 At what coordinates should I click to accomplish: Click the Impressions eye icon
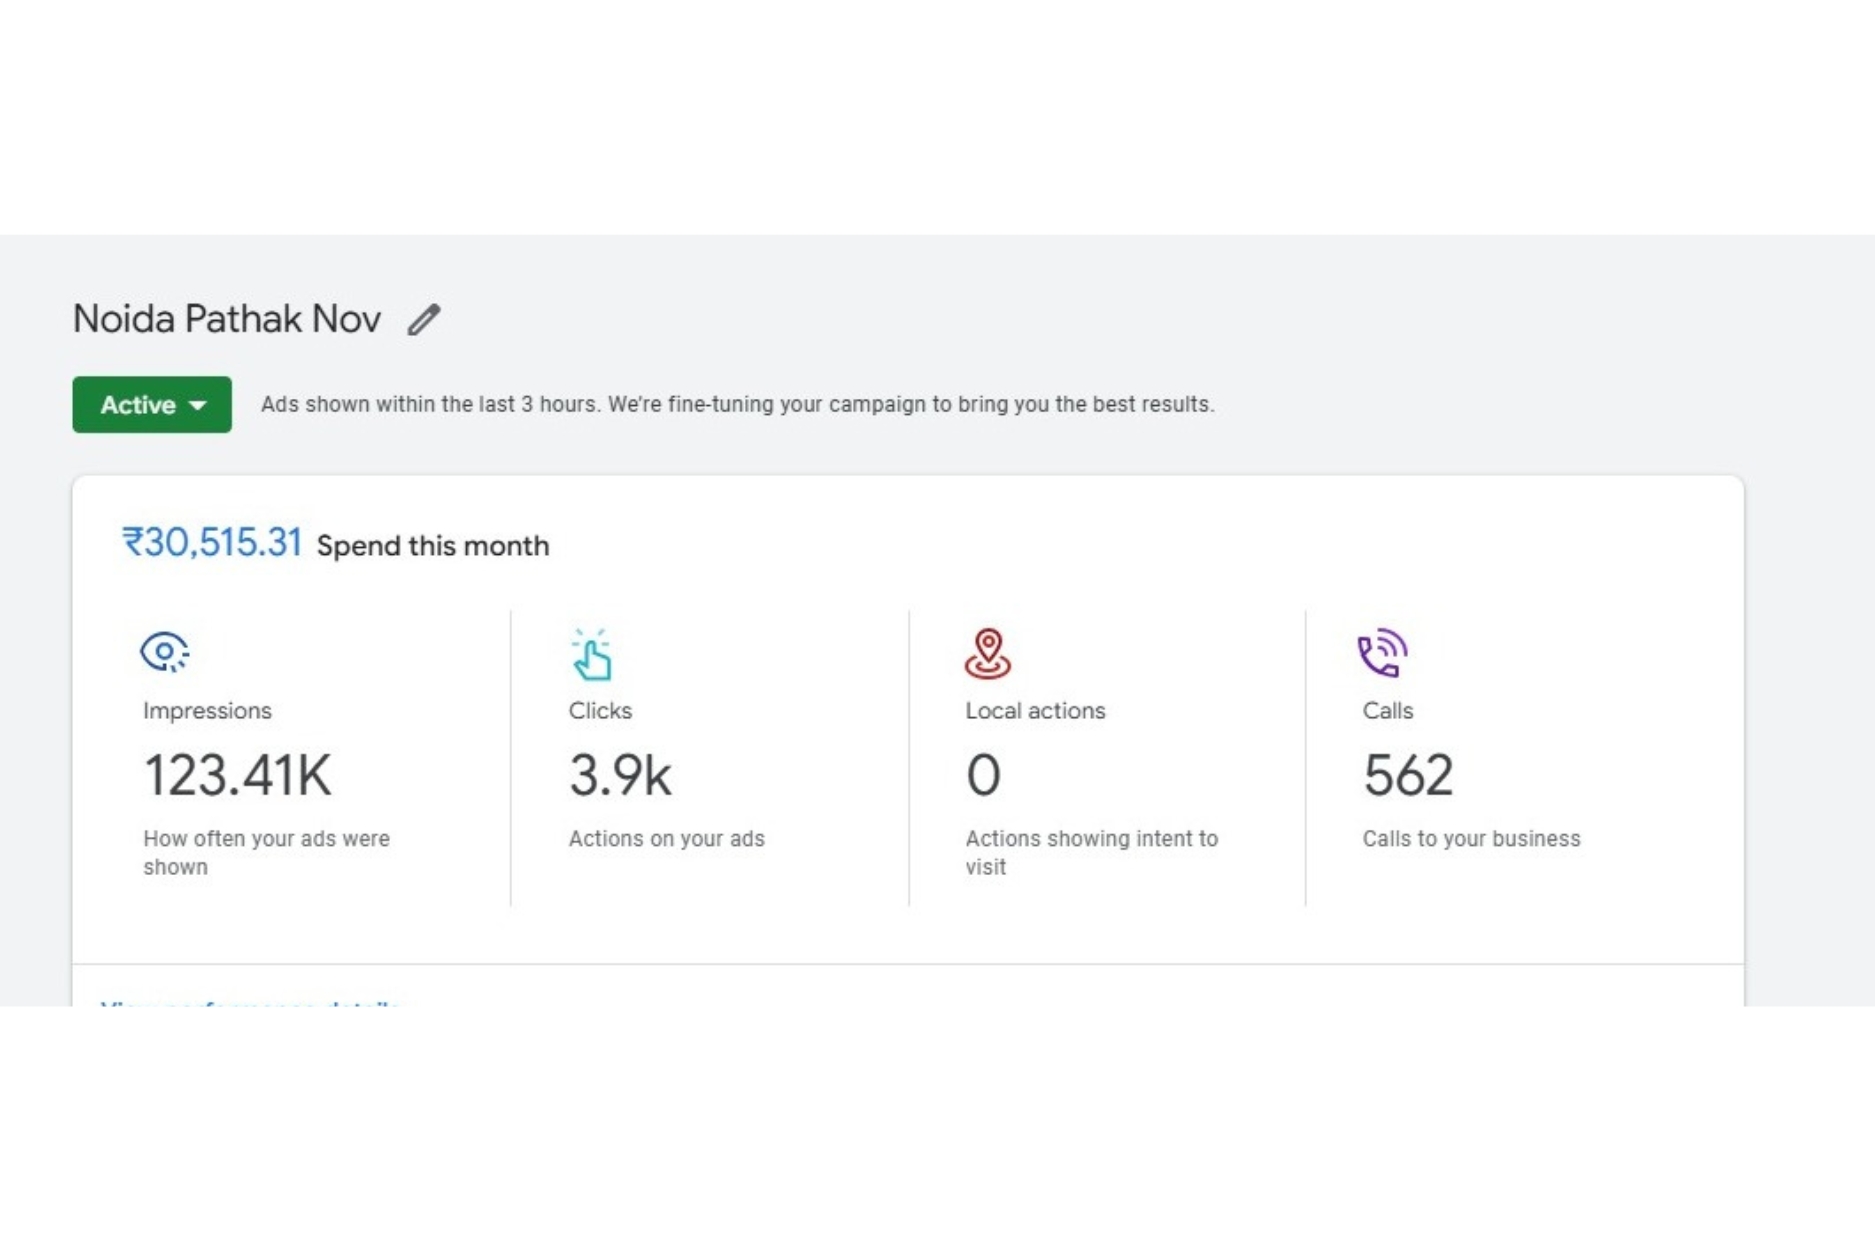[164, 652]
